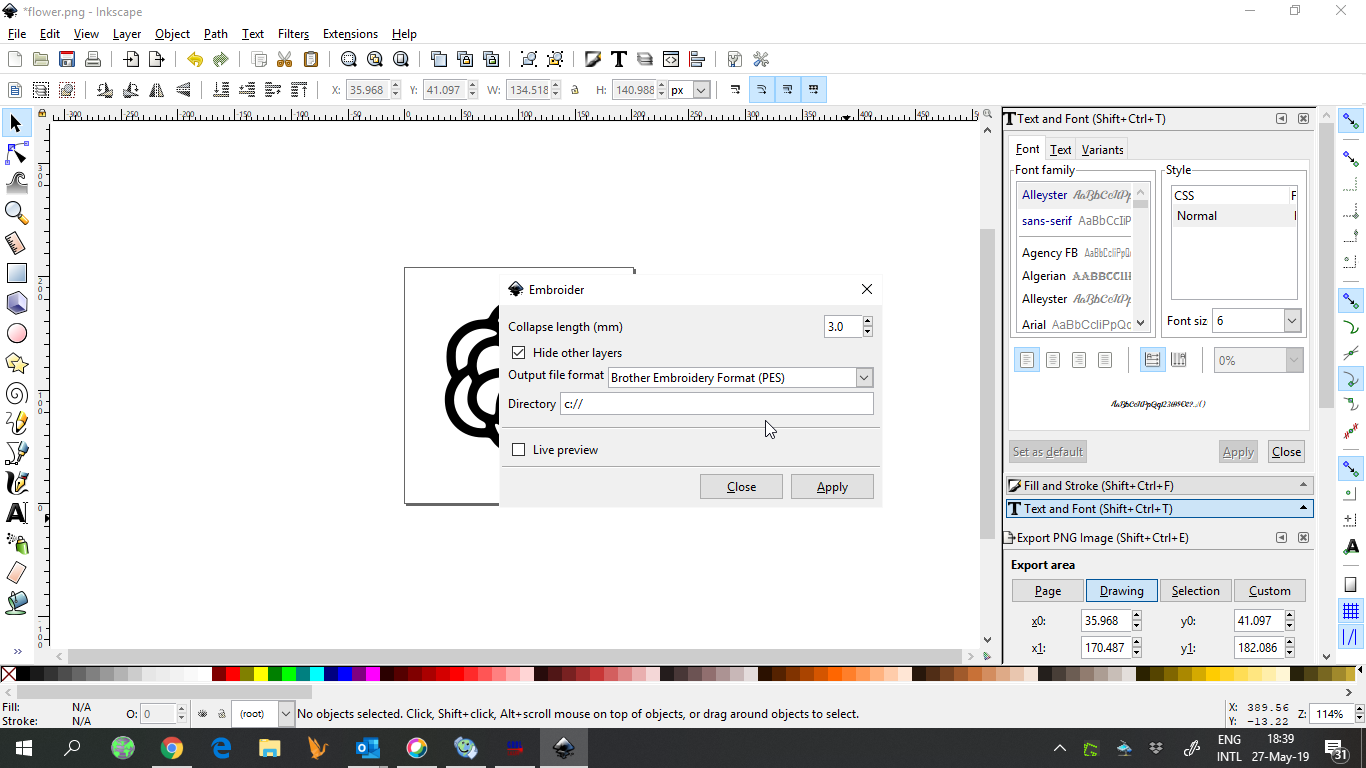The height and width of the screenshot is (768, 1366).
Task: Open the Align and Distribute toolbar icon
Action: point(697,59)
